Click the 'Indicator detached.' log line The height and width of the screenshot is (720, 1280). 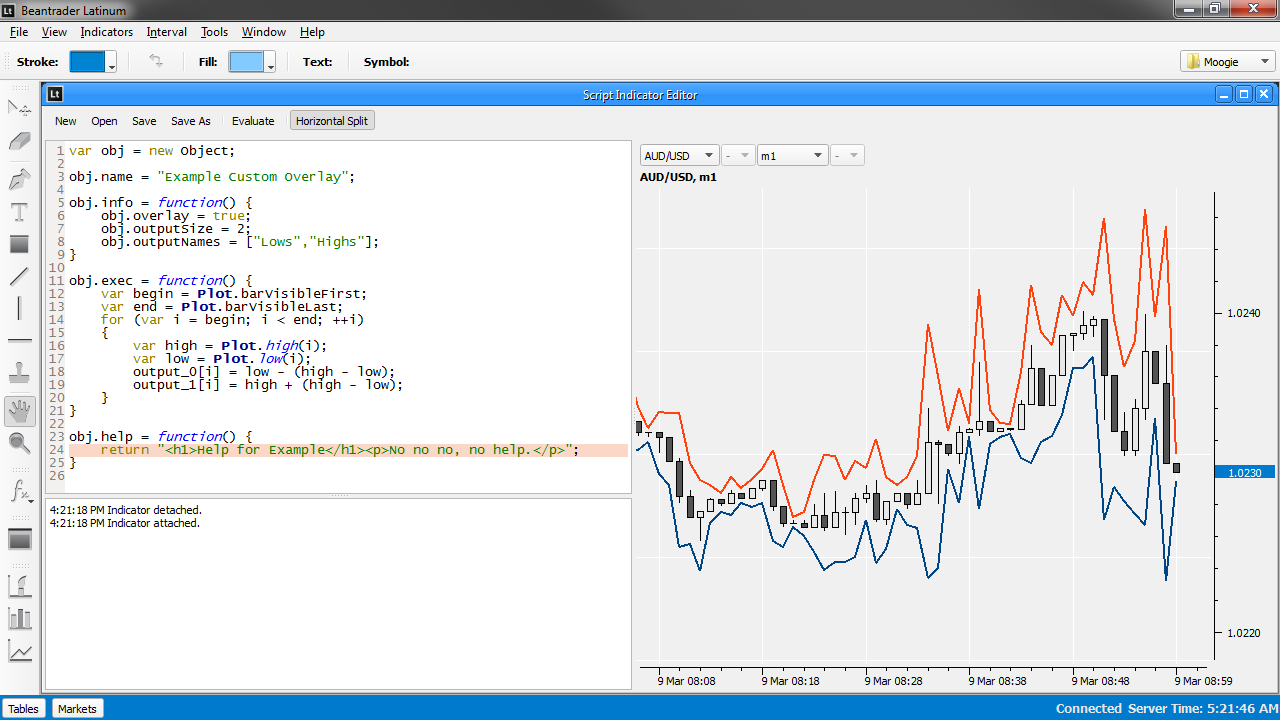click(x=125, y=510)
